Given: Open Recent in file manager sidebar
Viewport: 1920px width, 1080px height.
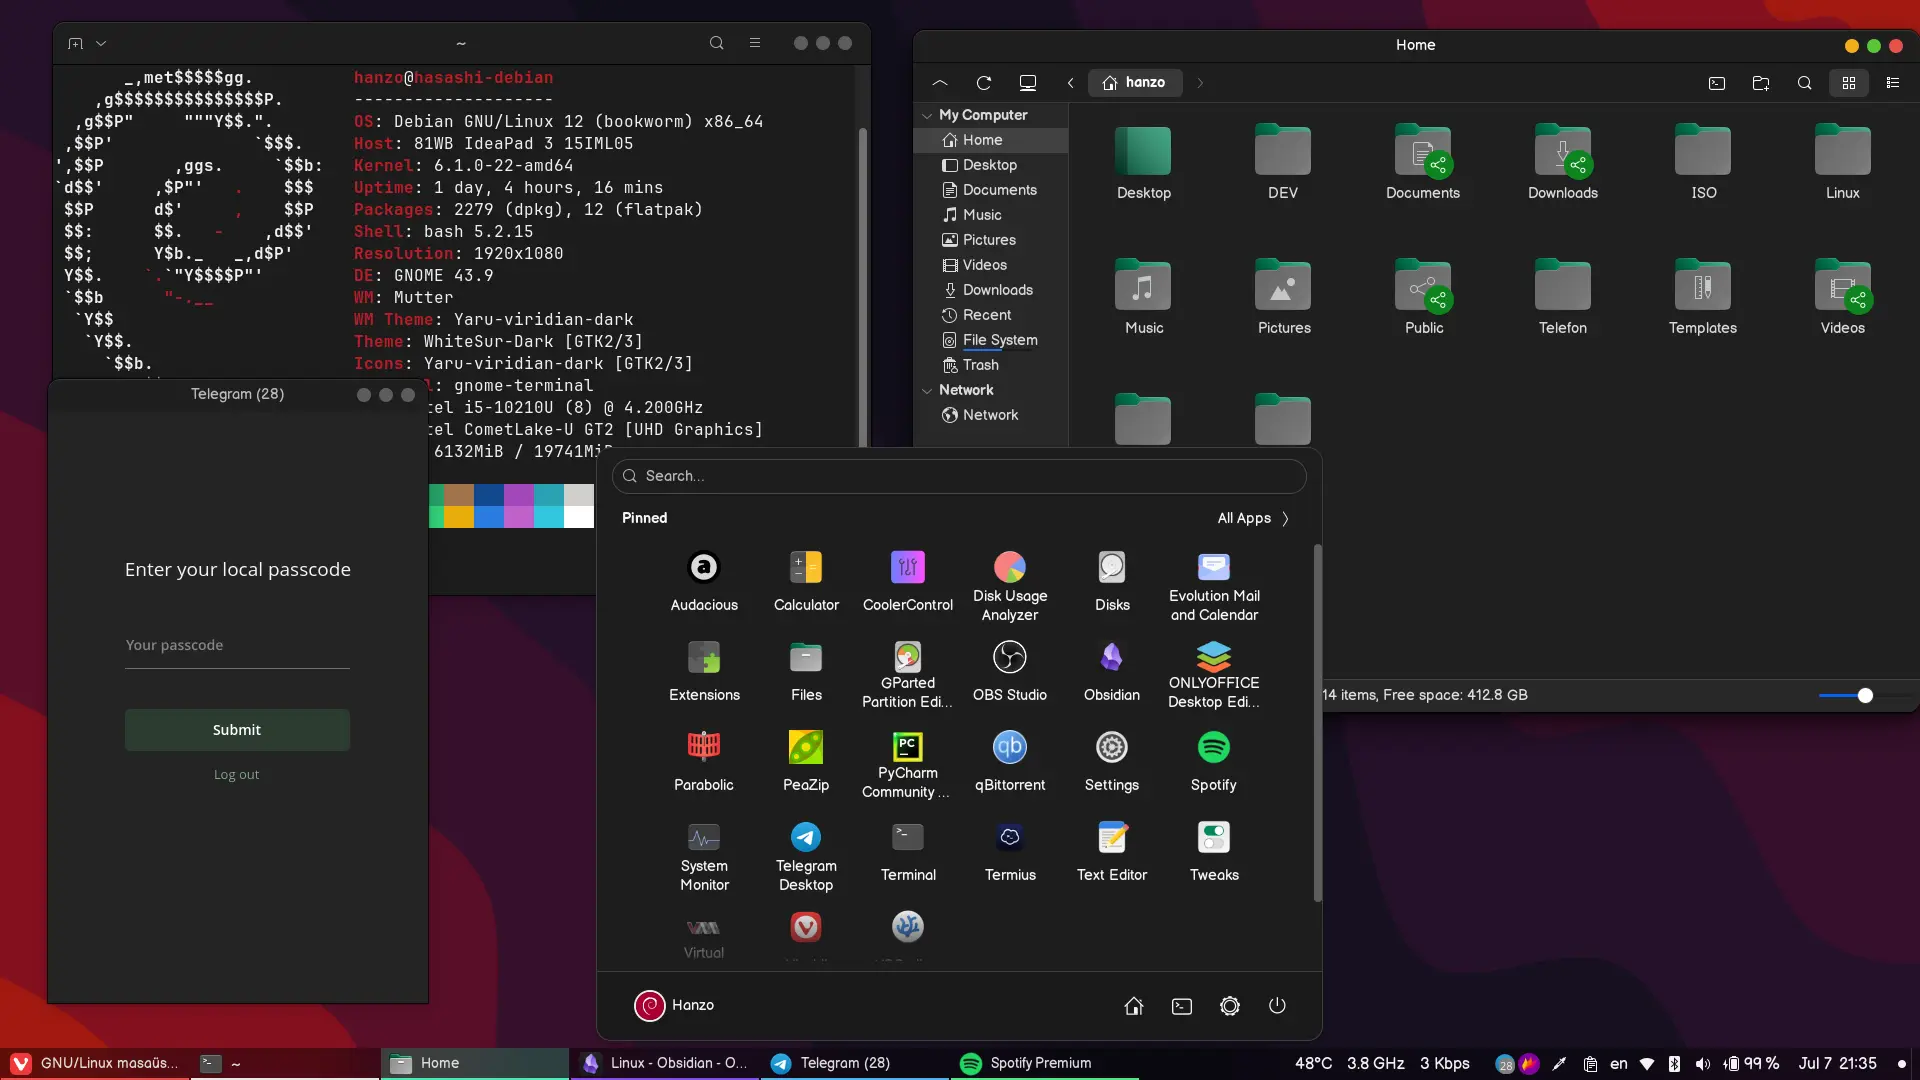Looking at the screenshot, I should click(x=990, y=315).
